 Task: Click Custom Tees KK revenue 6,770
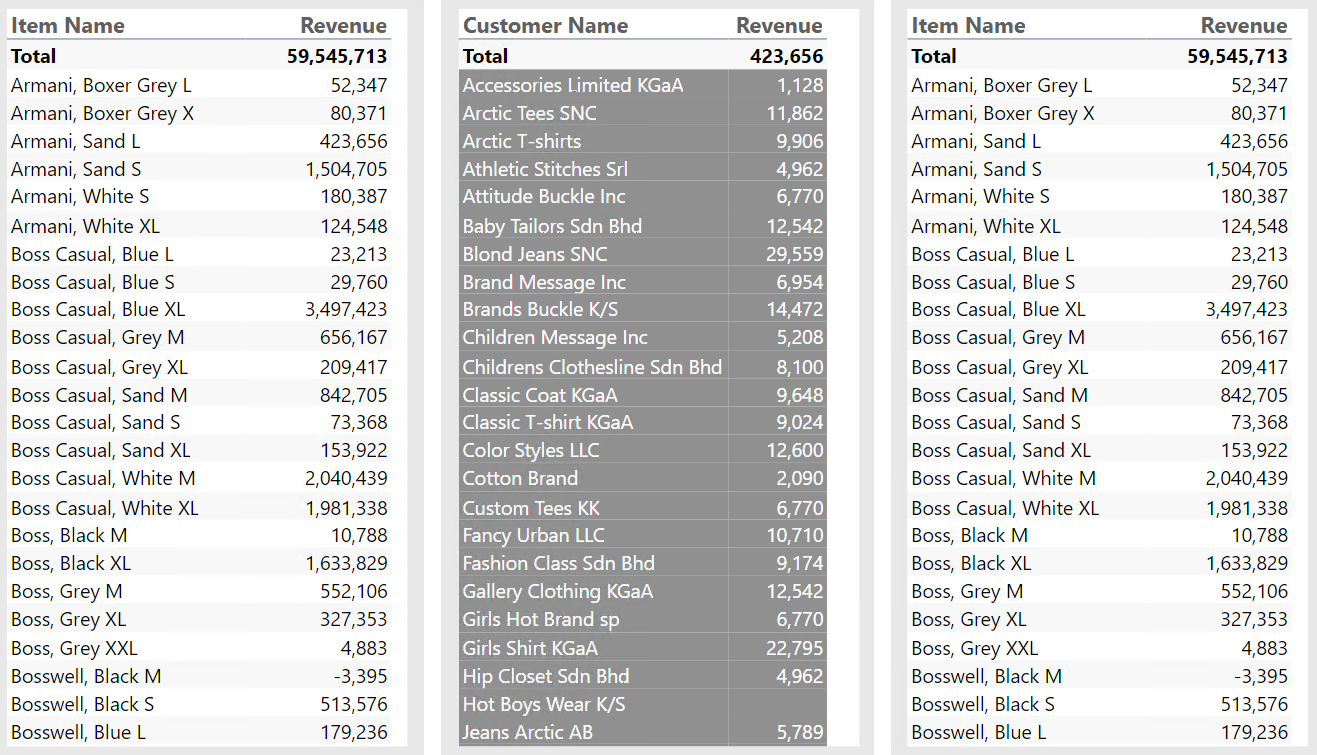[800, 508]
